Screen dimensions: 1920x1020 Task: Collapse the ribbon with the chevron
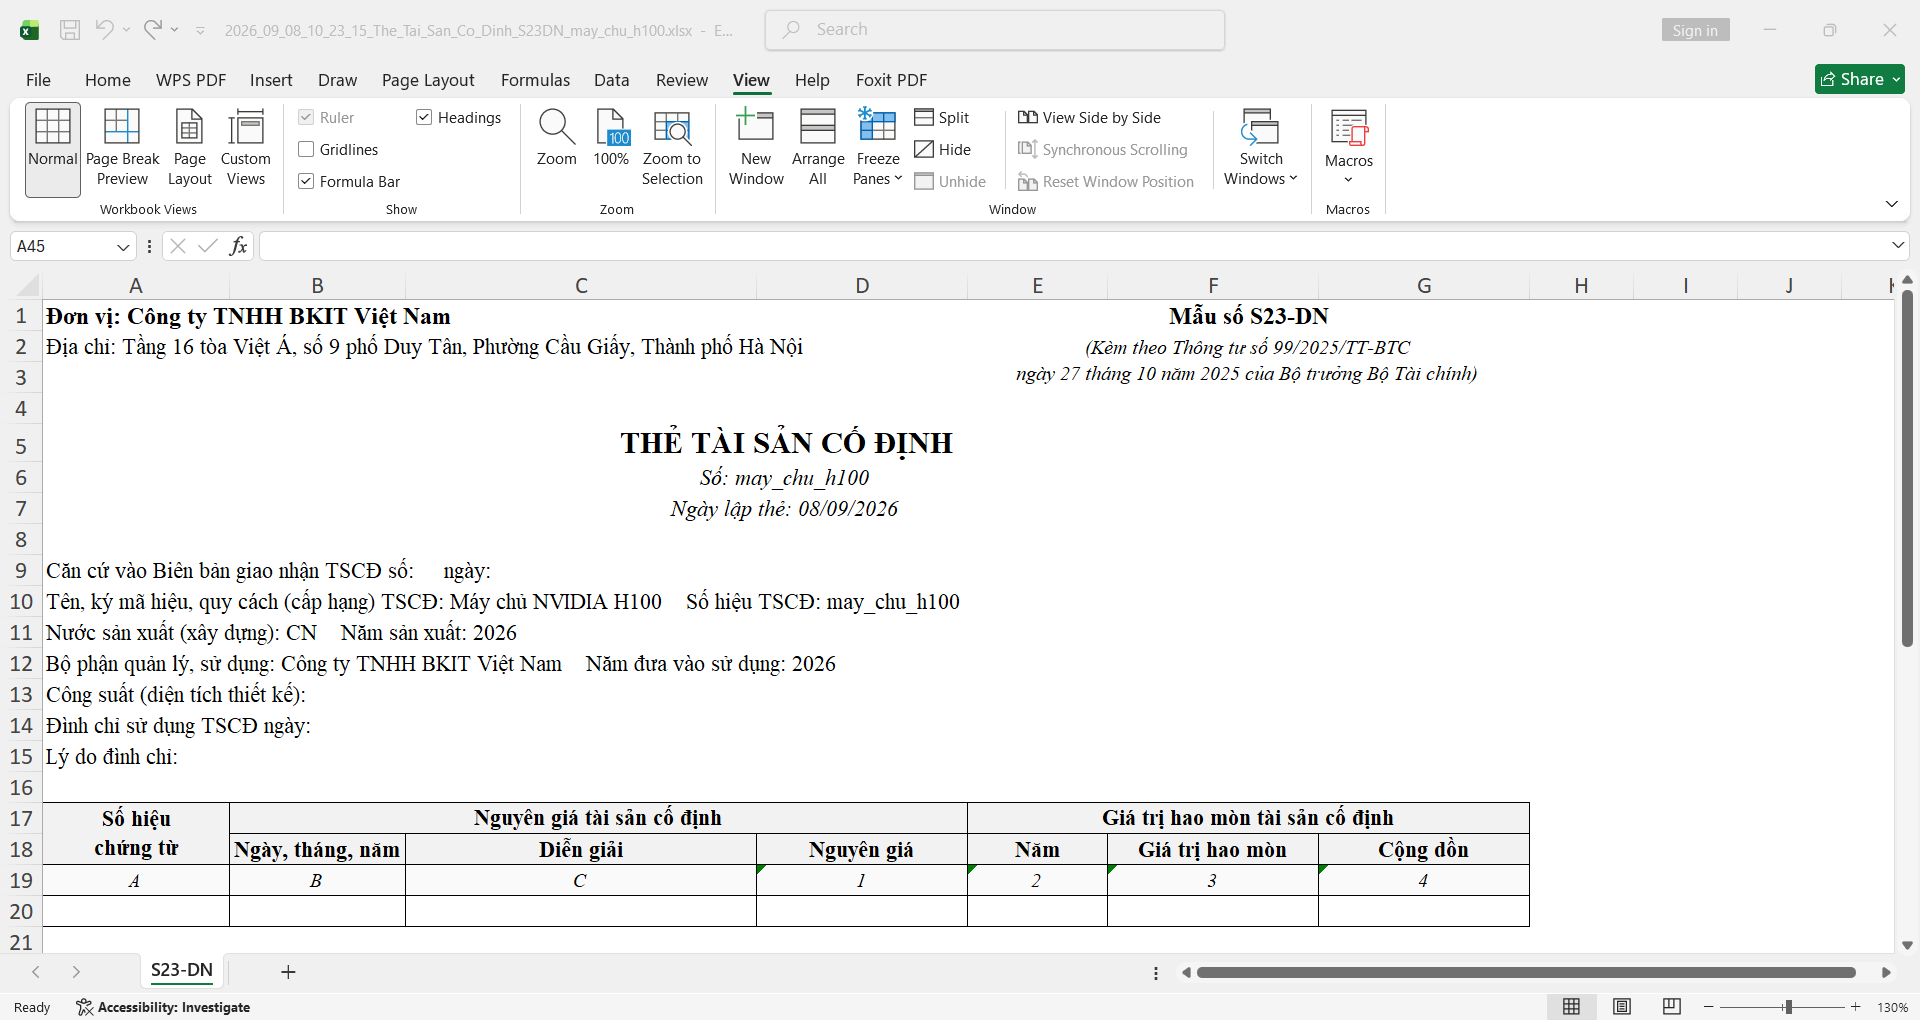click(1891, 204)
